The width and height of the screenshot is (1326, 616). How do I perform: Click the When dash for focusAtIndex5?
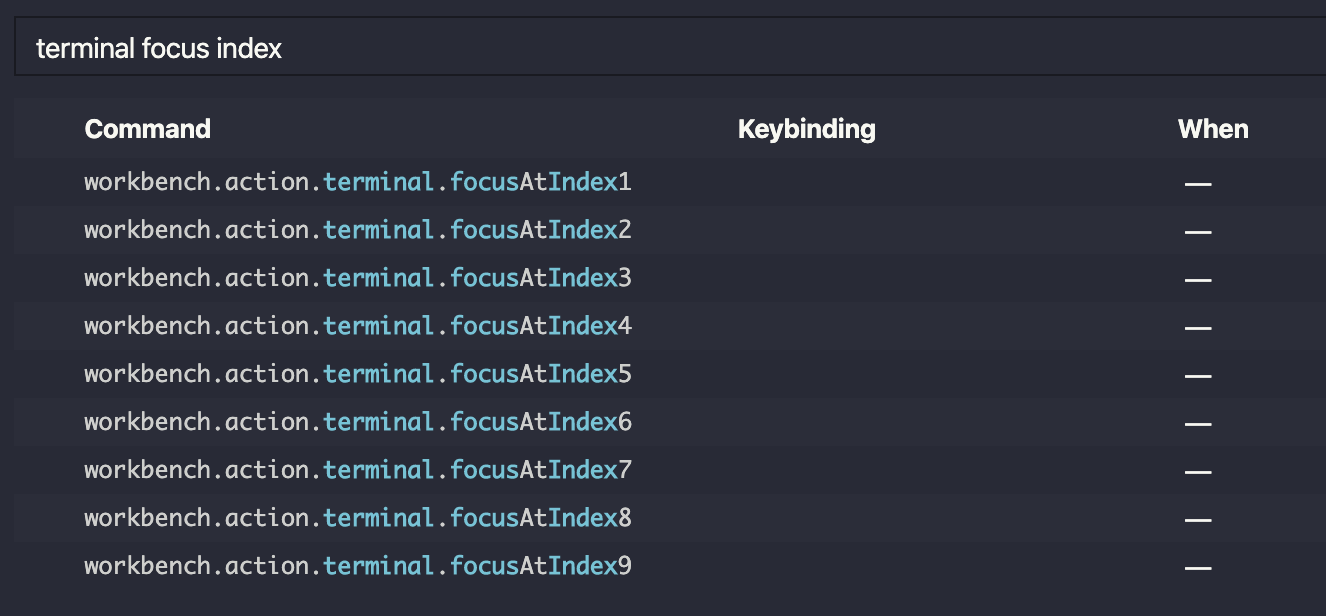coord(1197,374)
